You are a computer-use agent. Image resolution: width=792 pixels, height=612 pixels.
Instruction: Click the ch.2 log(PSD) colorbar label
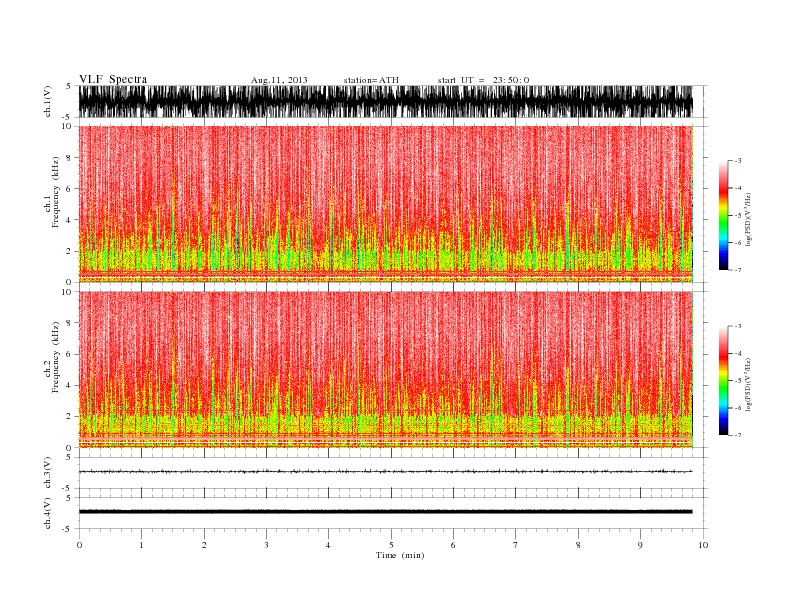click(749, 384)
